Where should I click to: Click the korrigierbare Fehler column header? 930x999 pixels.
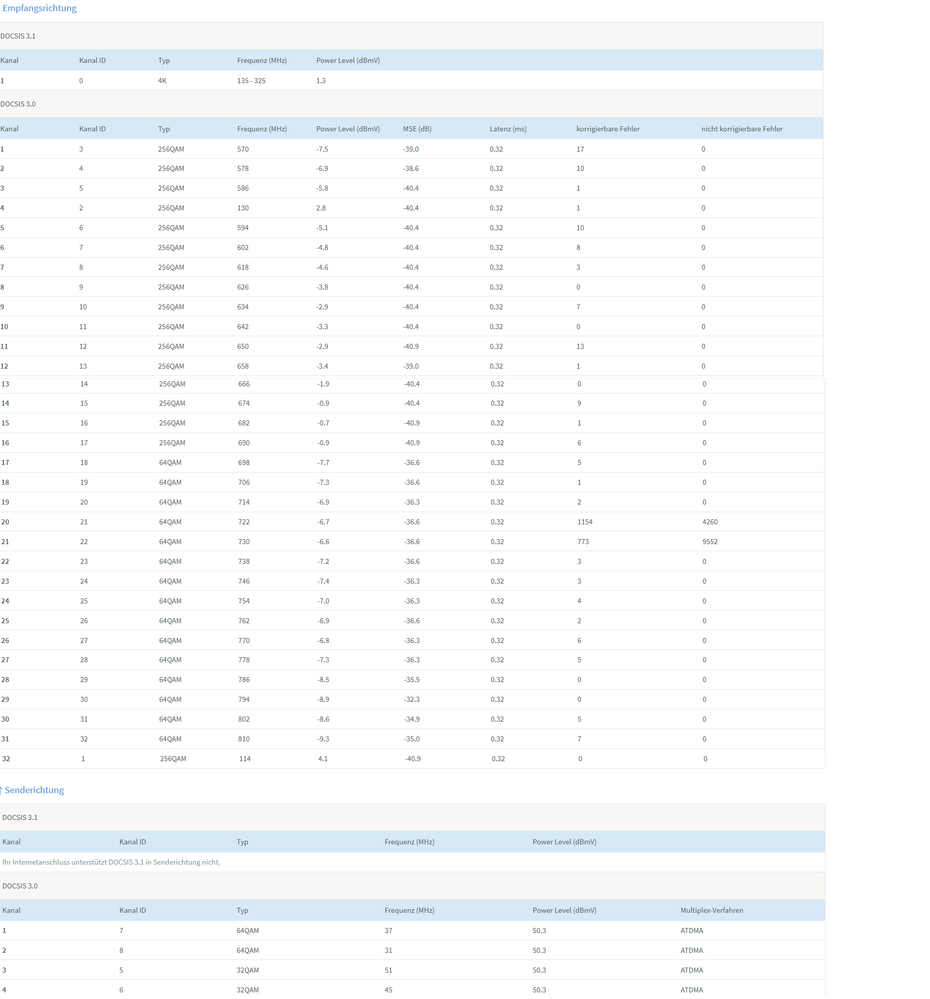point(608,129)
